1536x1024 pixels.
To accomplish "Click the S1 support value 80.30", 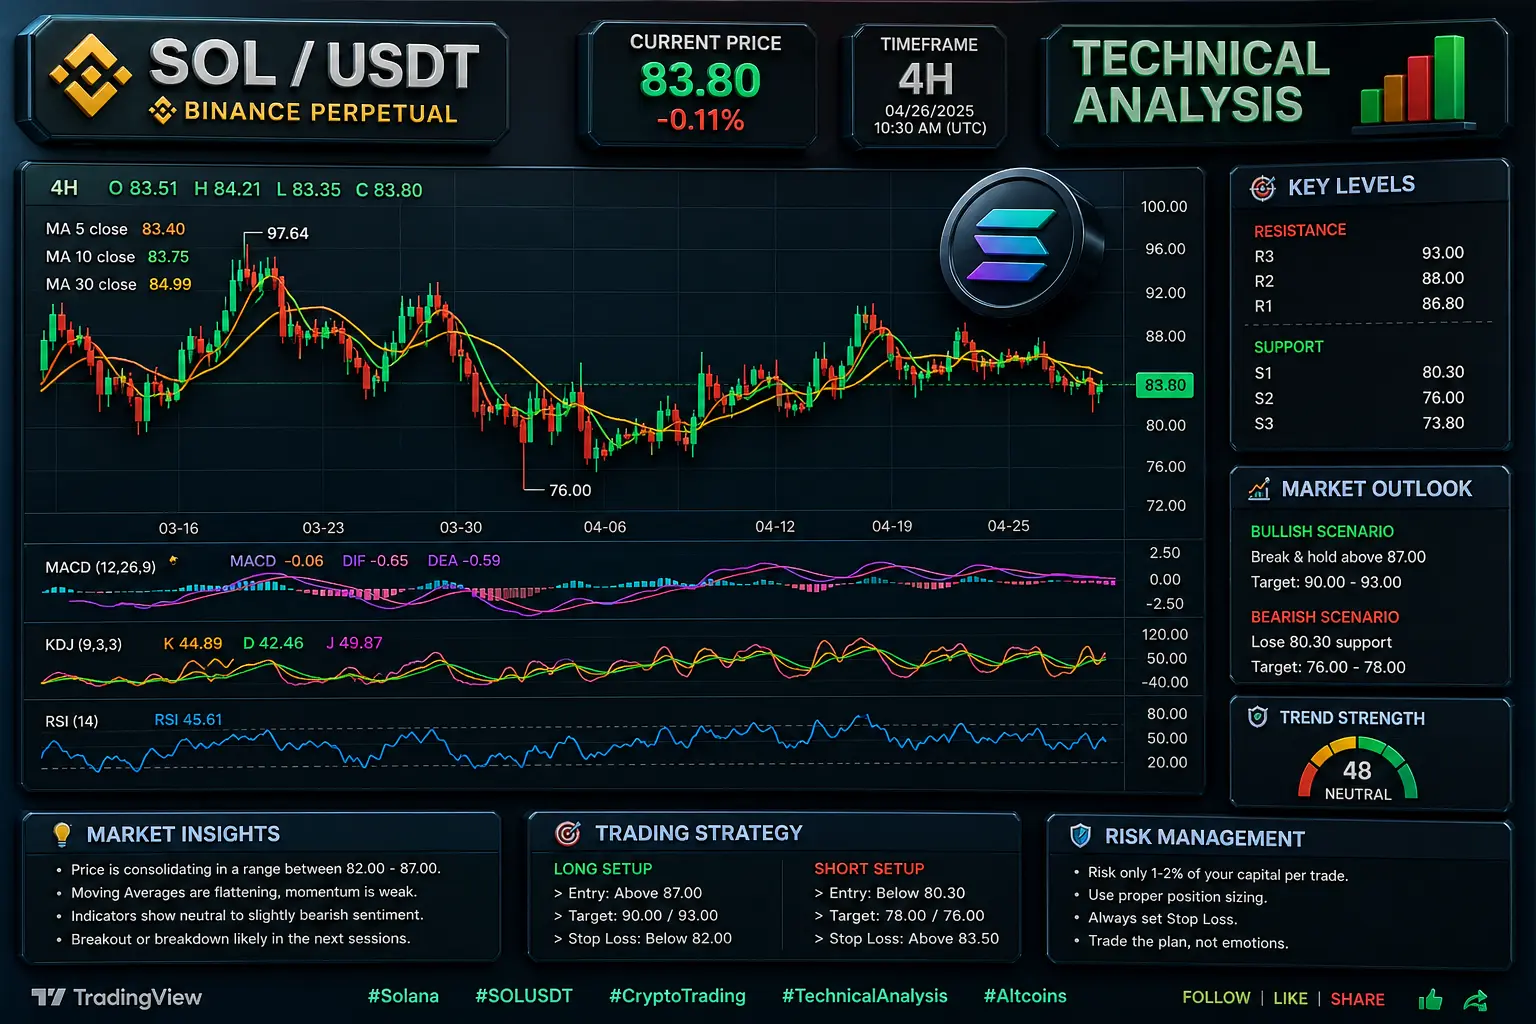I will point(1443,372).
